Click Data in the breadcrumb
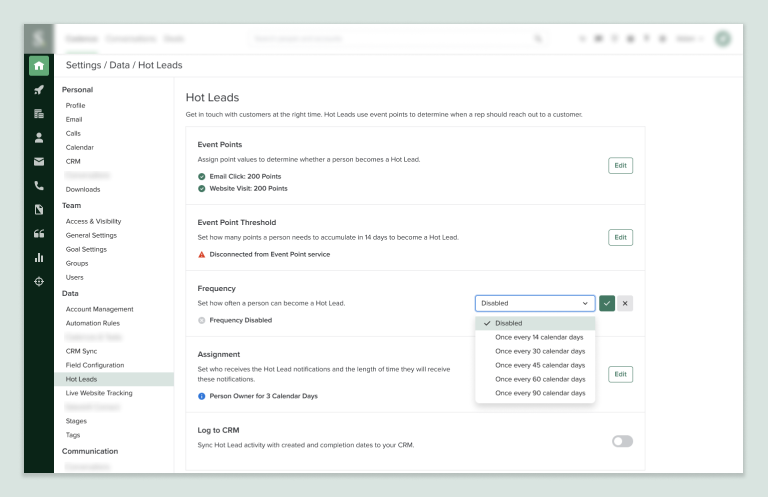The image size is (768, 497). [x=120, y=65]
